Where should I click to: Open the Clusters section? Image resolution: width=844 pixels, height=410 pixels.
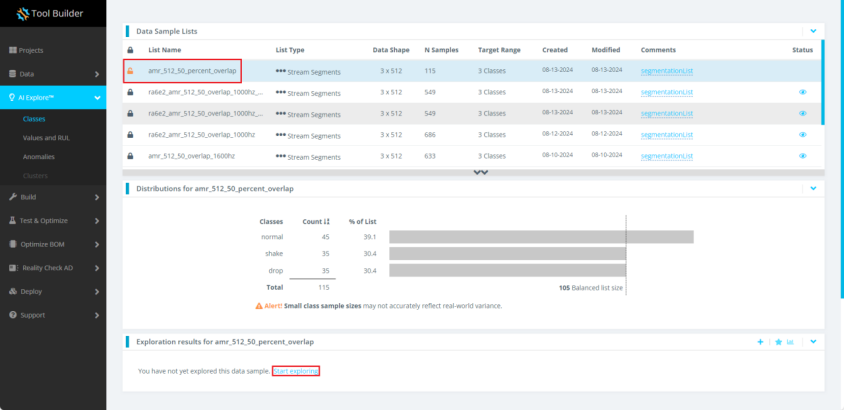[x=35, y=175]
